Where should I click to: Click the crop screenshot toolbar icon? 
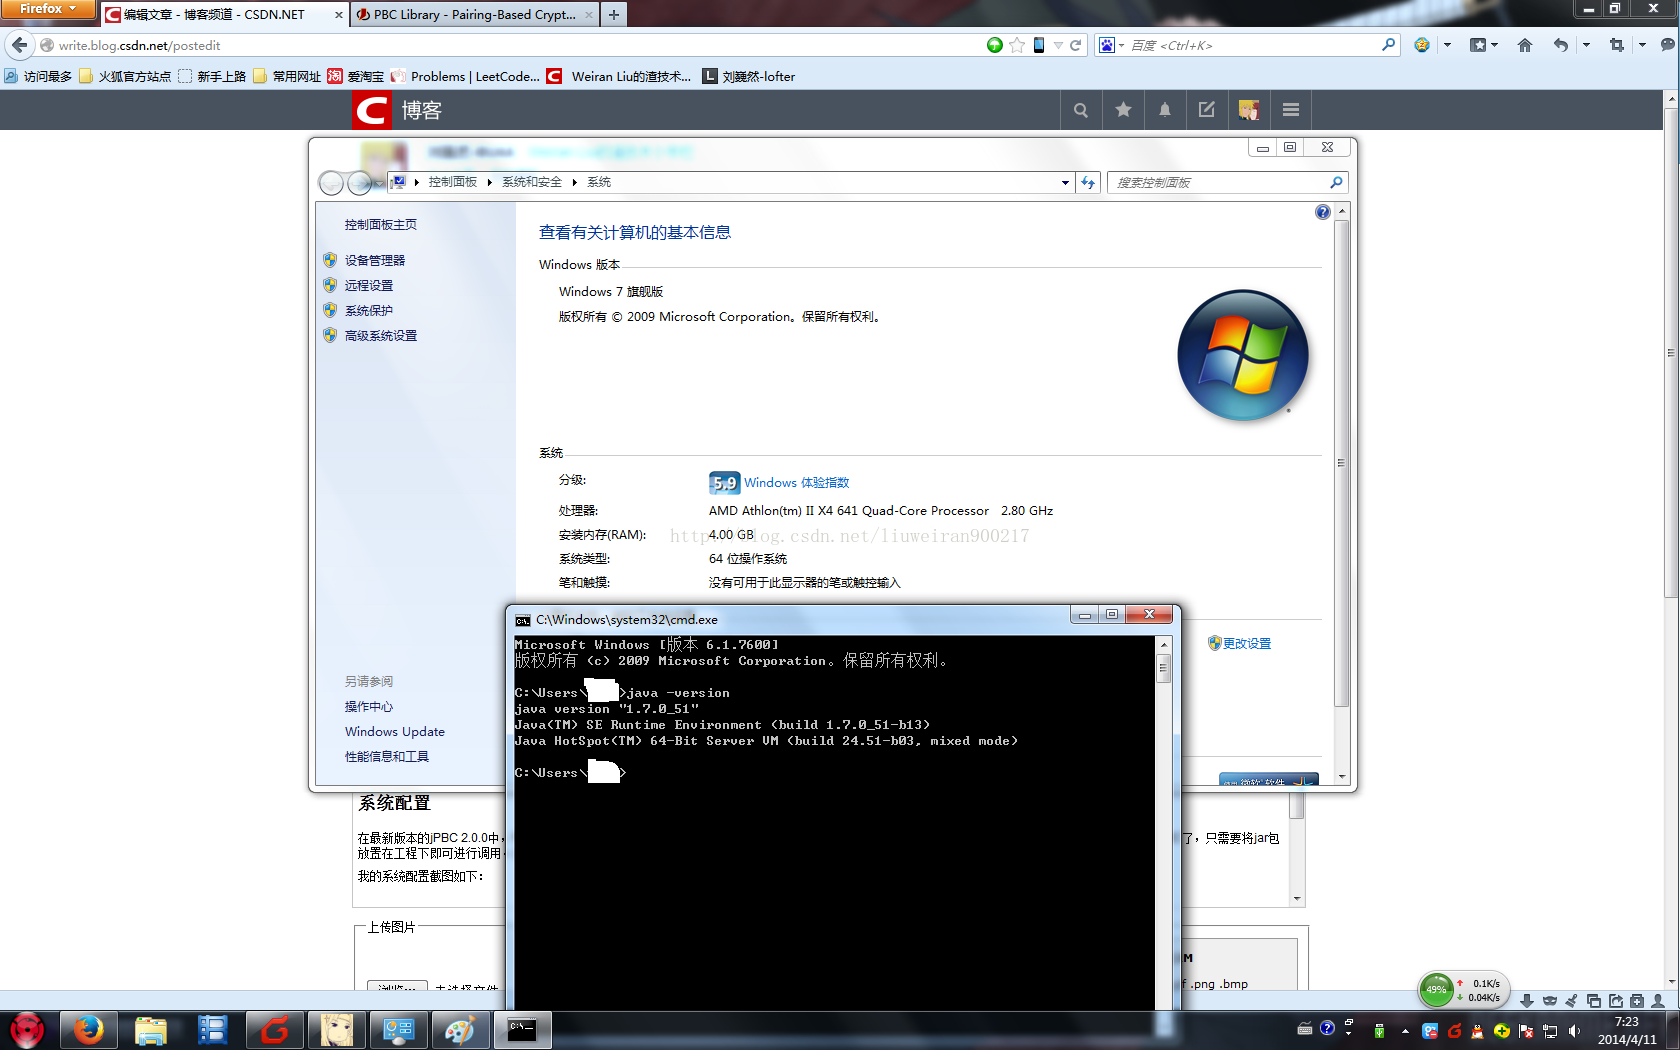click(x=1616, y=45)
